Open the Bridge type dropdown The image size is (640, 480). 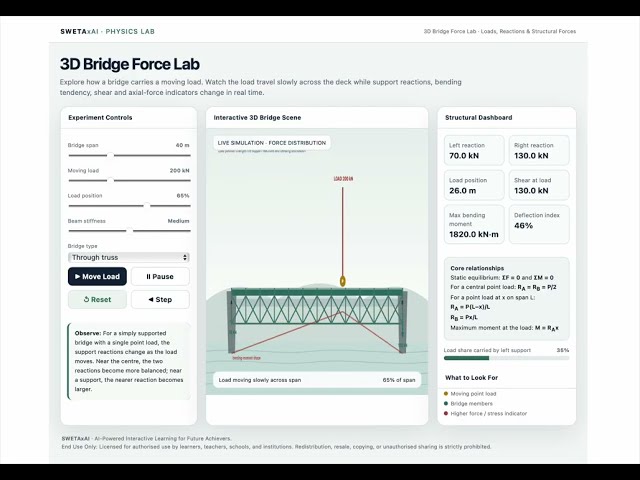(x=129, y=257)
